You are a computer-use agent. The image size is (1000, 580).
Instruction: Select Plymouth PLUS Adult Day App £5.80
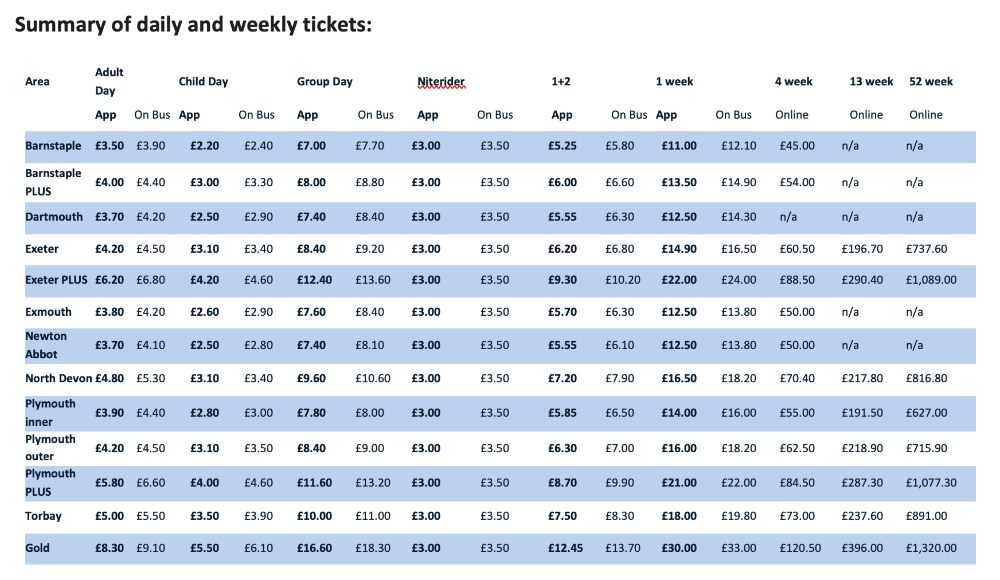[x=109, y=483]
